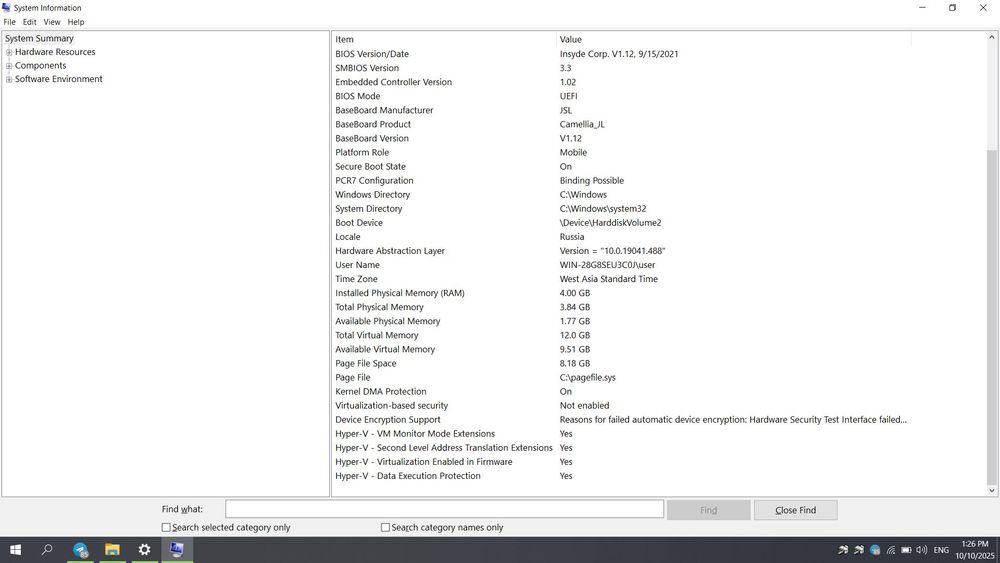Select the Components tree label
The width and height of the screenshot is (1000, 563).
tap(40, 66)
